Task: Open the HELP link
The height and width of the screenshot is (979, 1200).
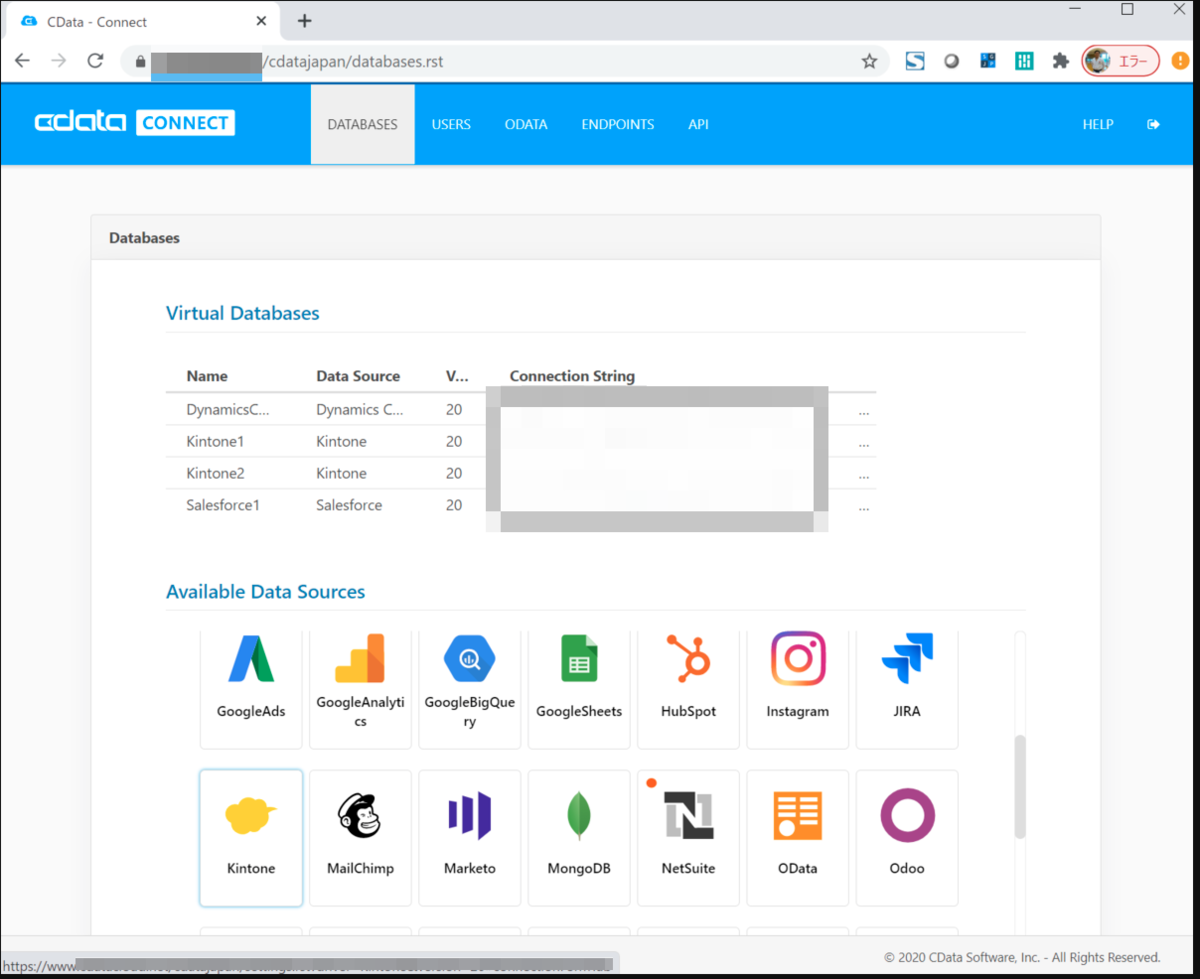Action: tap(1098, 125)
